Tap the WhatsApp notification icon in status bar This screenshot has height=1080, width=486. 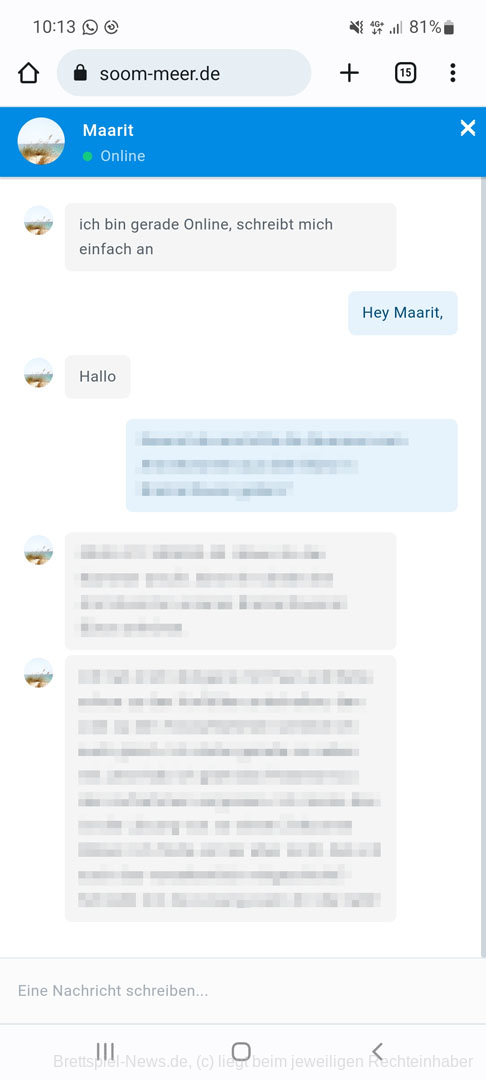point(90,28)
